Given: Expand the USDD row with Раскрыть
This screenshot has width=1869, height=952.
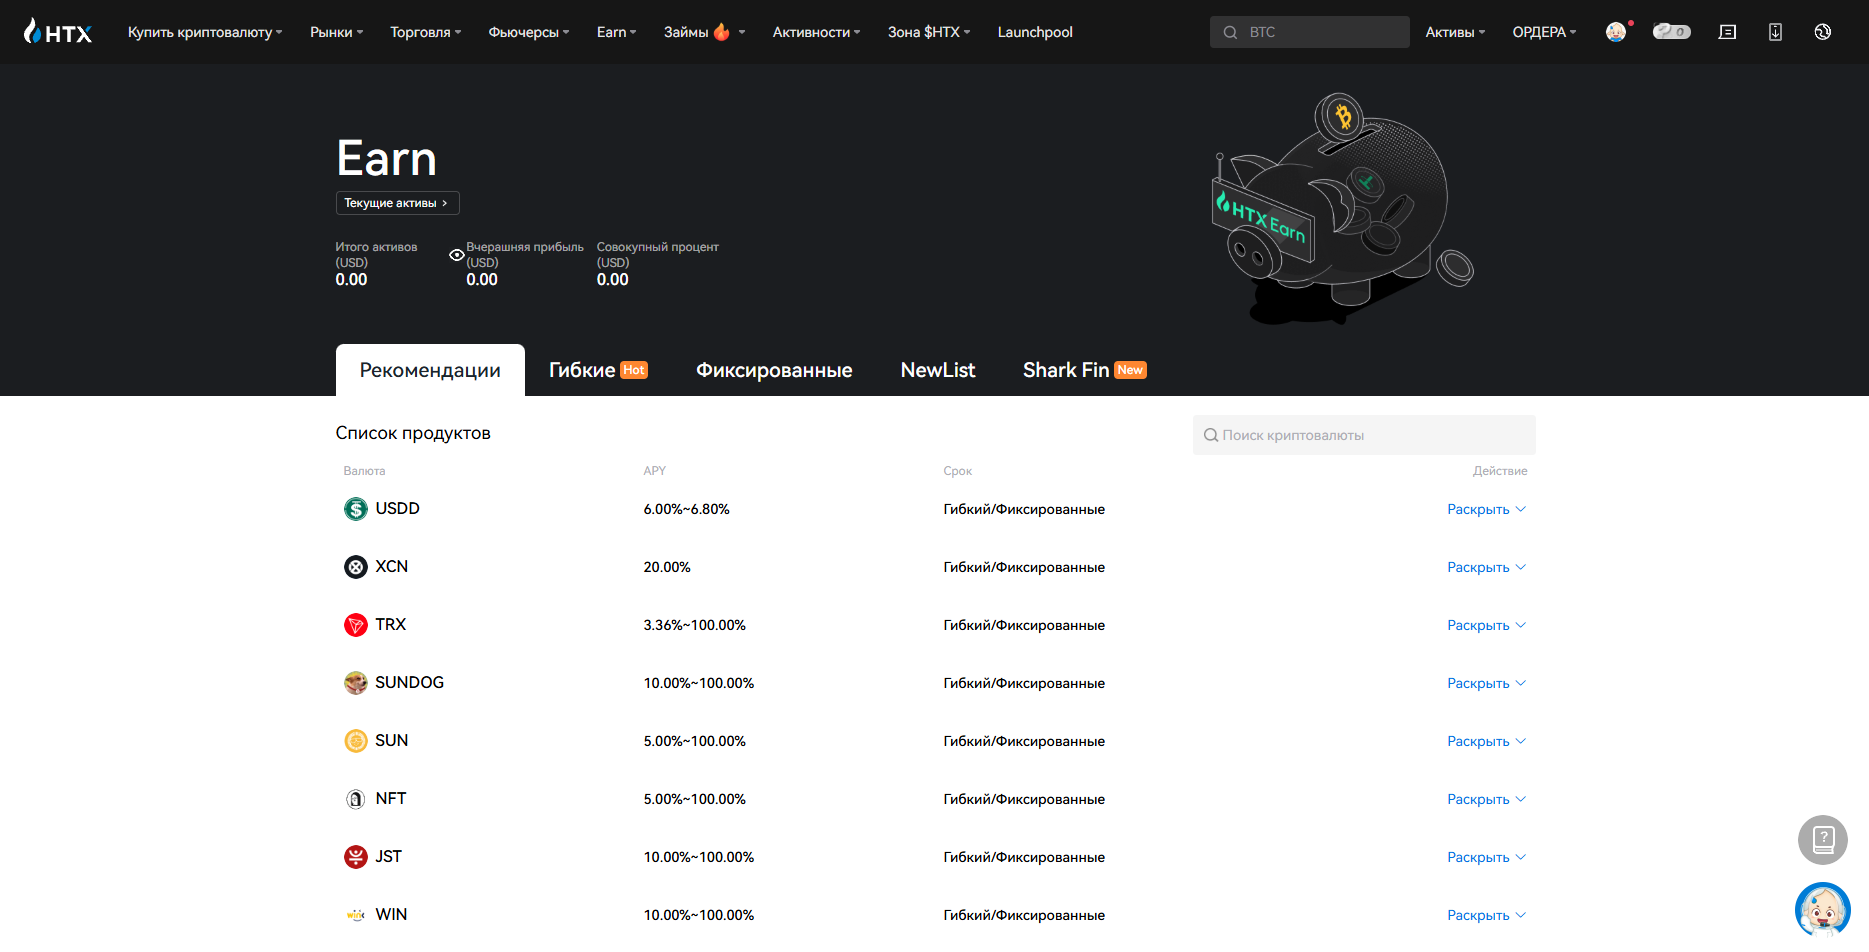Looking at the screenshot, I should tap(1486, 509).
